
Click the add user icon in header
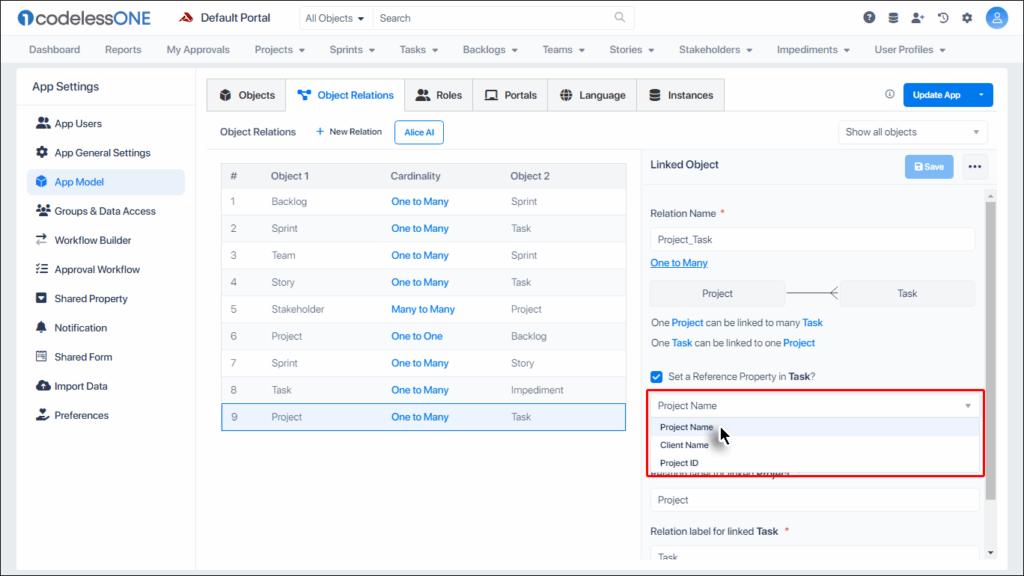[x=918, y=18]
